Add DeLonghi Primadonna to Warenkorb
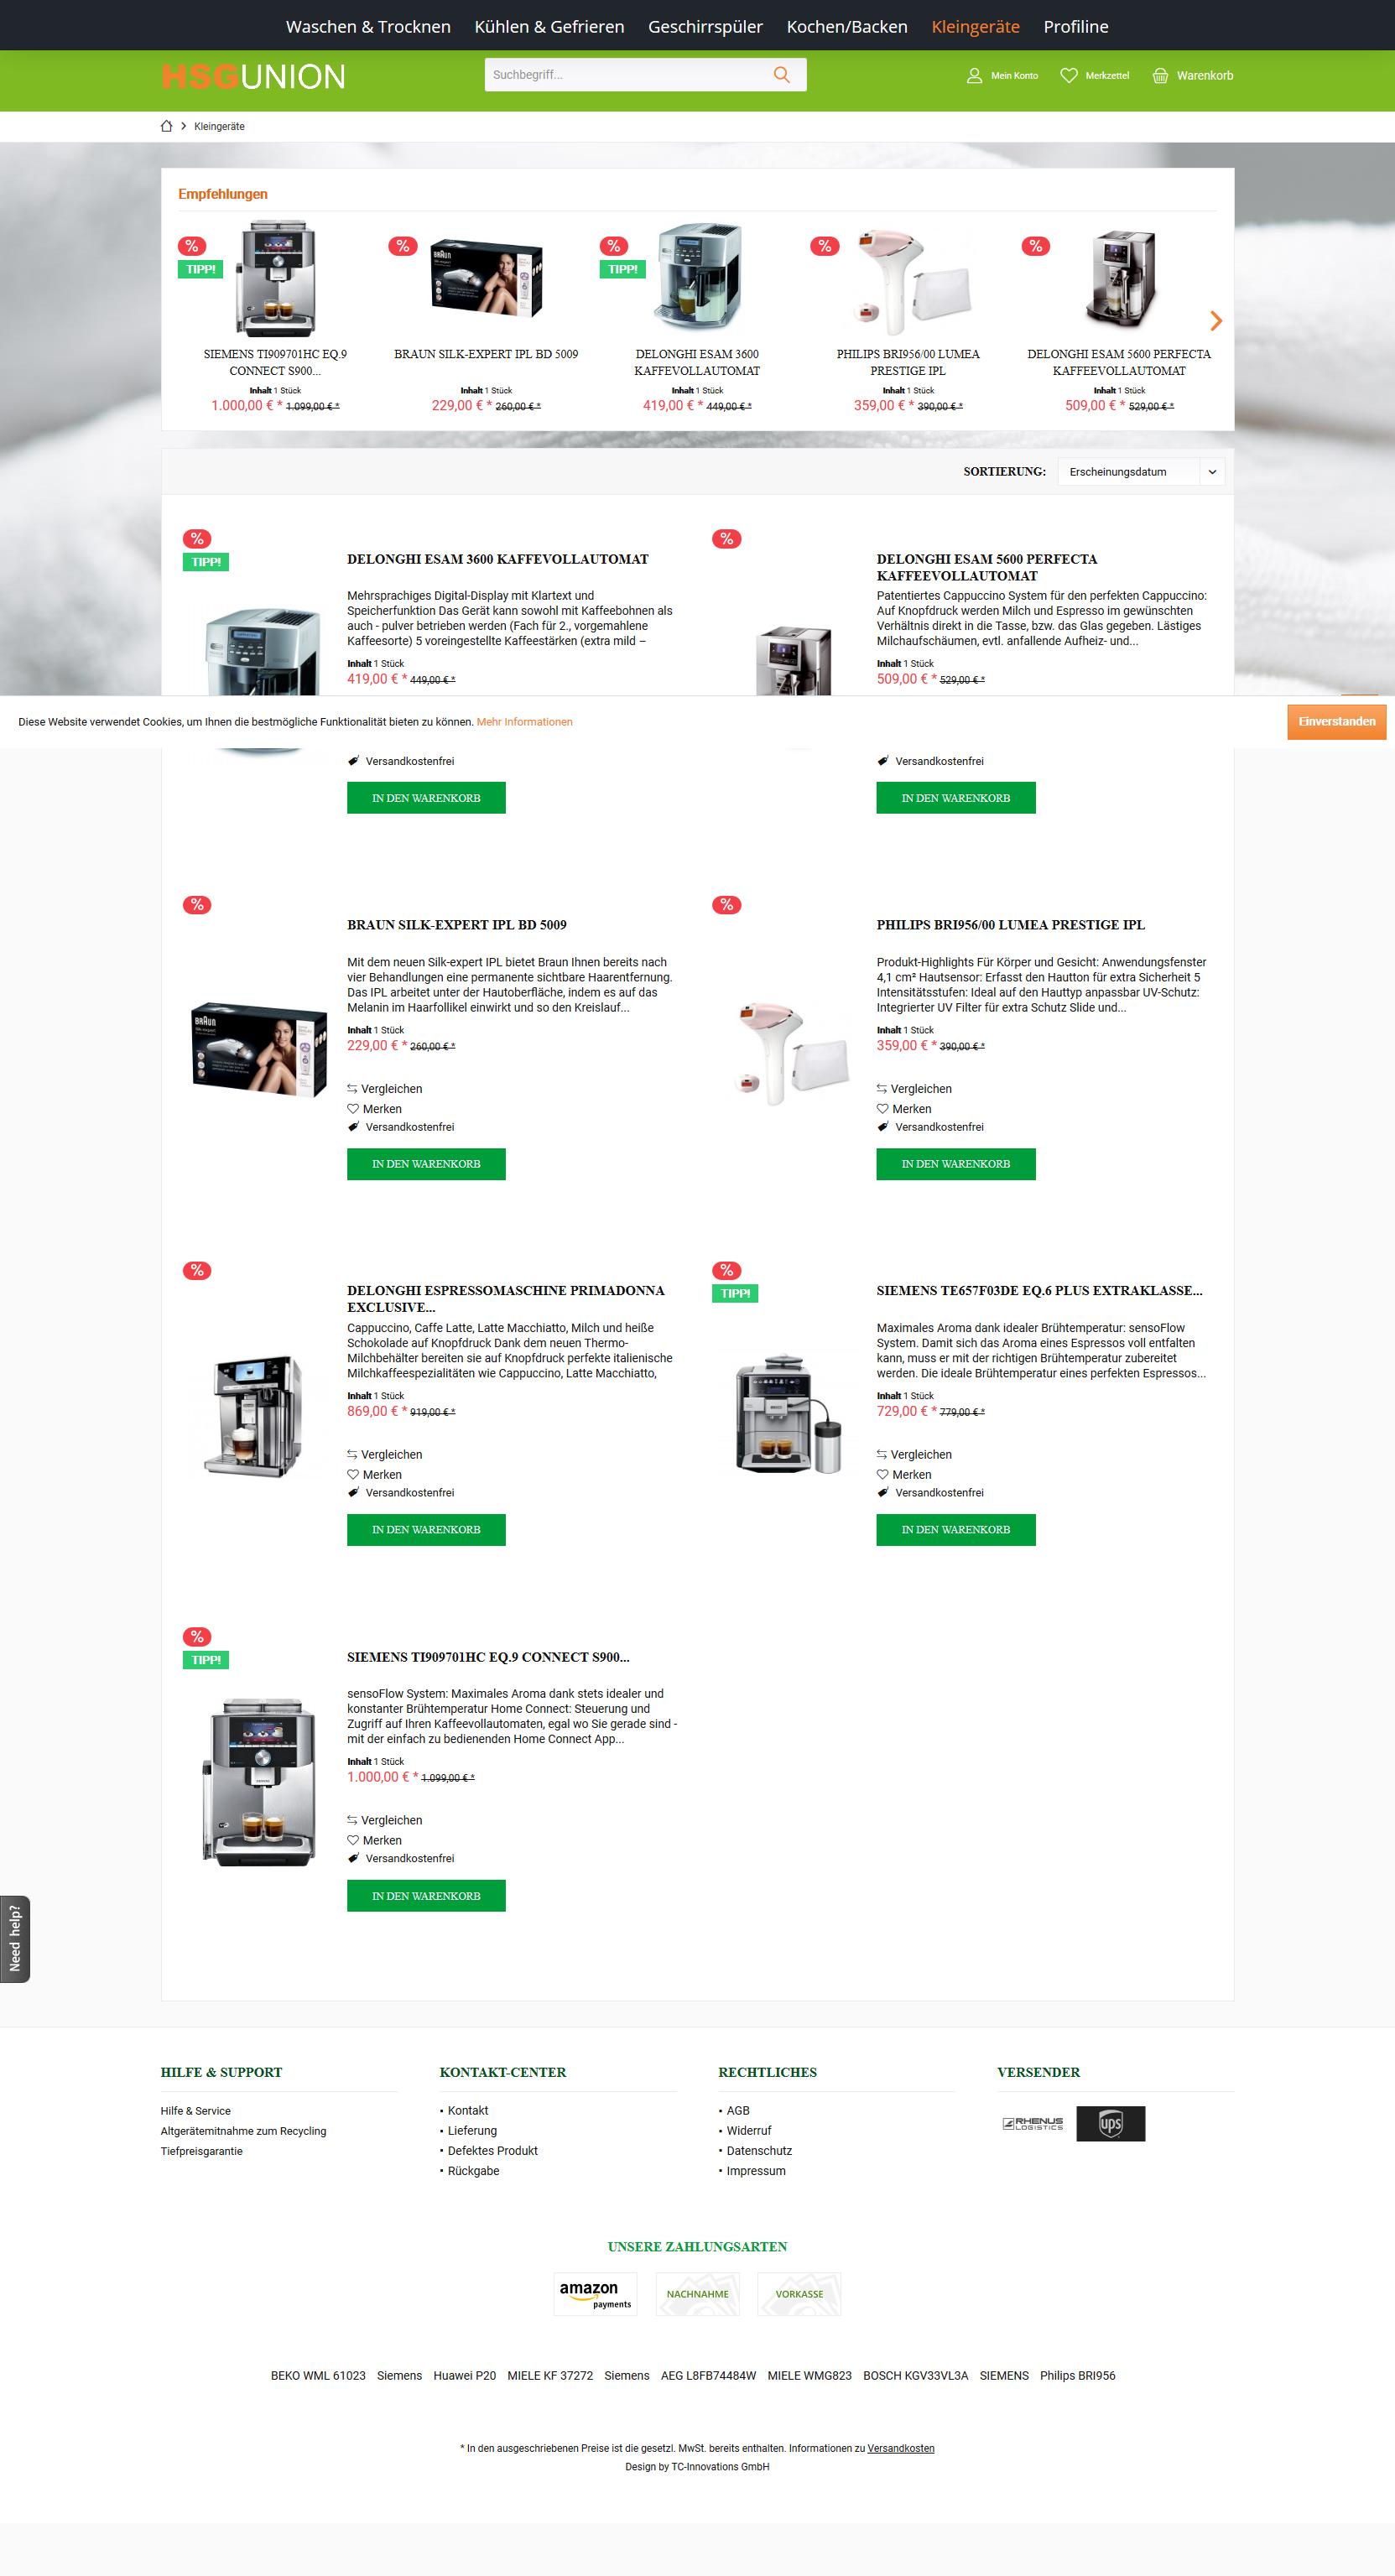The image size is (1395, 2576). tap(426, 1530)
